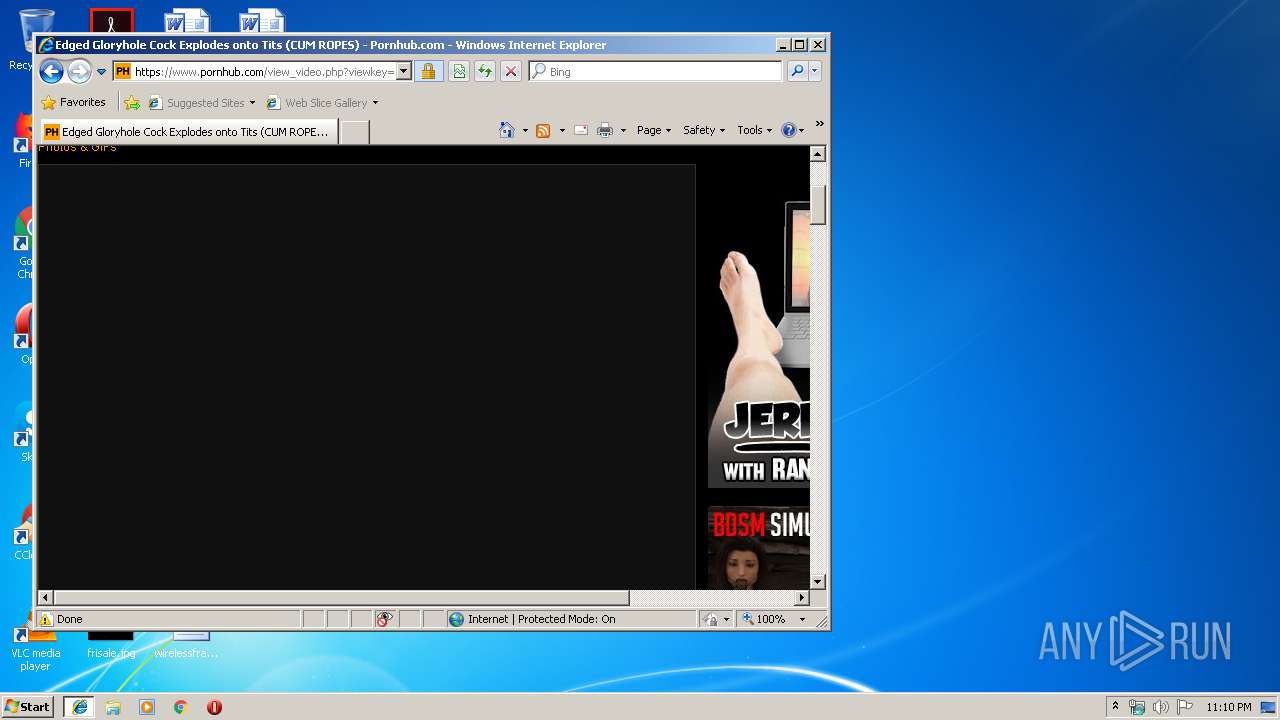Click the Help question mark icon

tap(788, 130)
